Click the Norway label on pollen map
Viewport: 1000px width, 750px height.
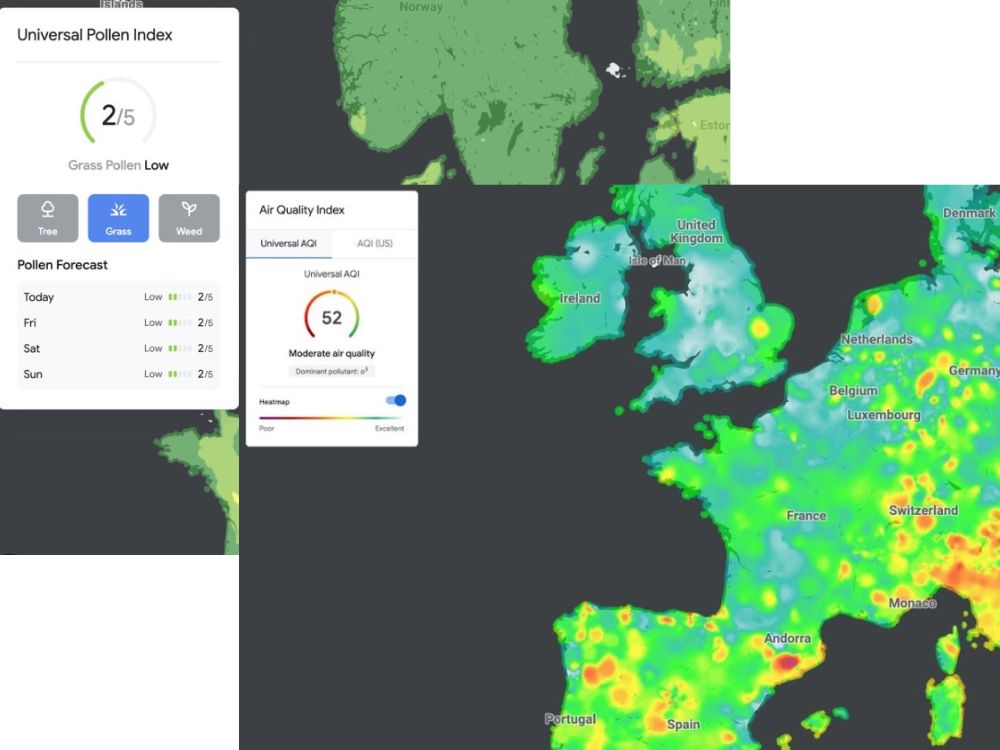(421, 7)
